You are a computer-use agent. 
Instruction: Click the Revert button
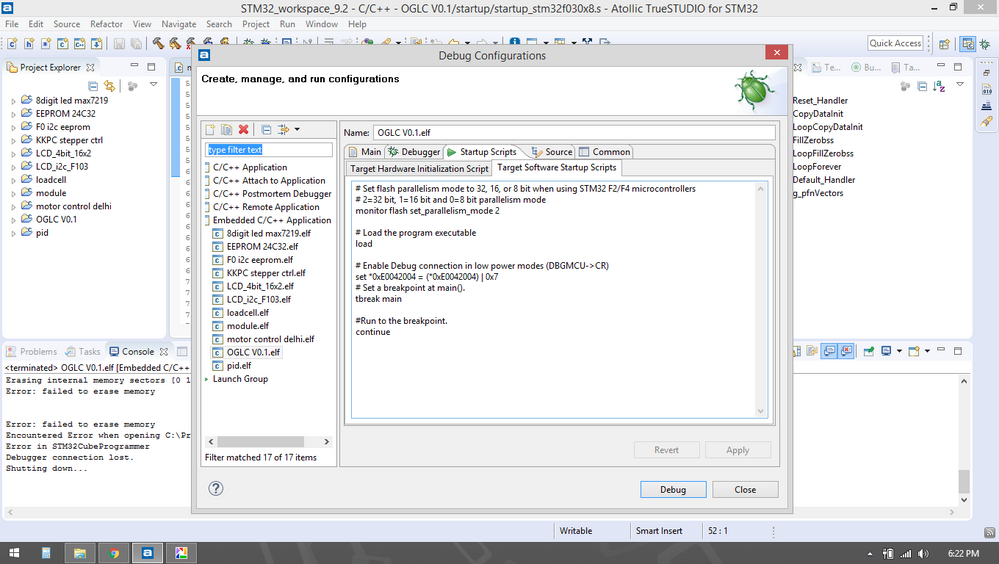(666, 450)
